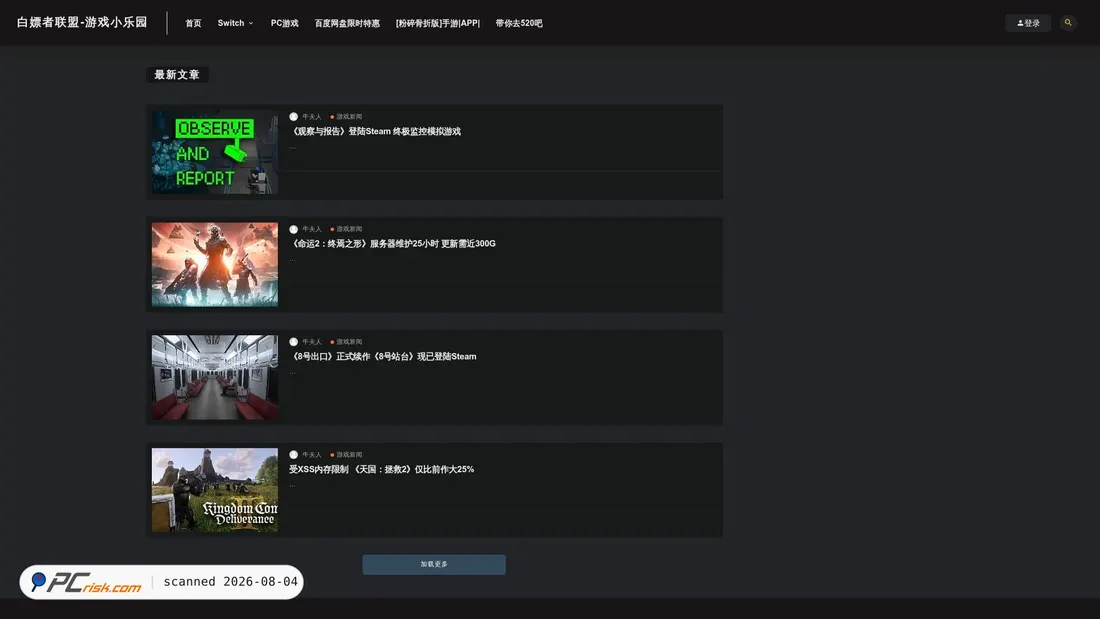Open the PC游戏 menu item
The height and width of the screenshot is (619, 1100).
pos(284,23)
